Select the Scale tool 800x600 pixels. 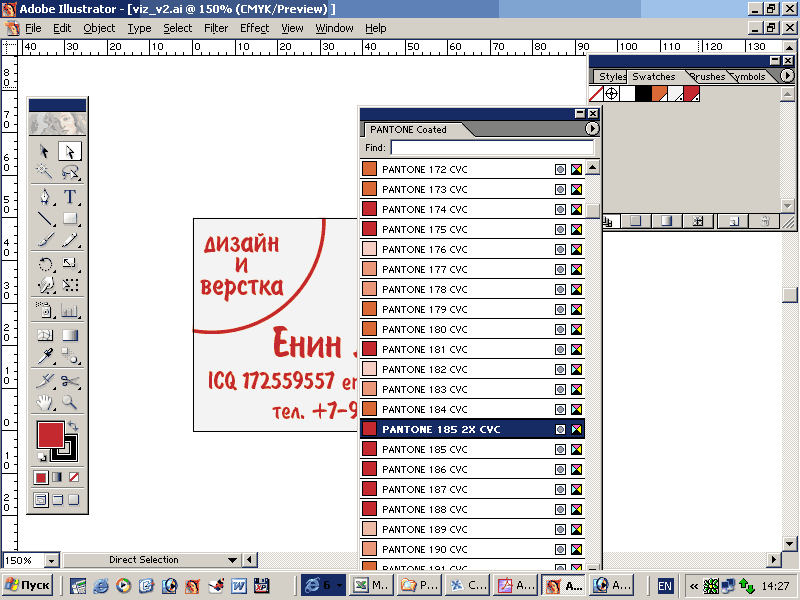coord(70,263)
